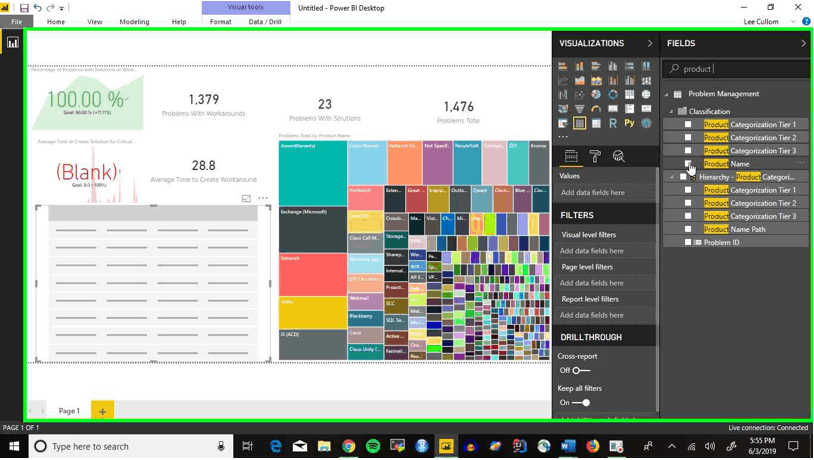Viewport: 814px width, 460px height.
Task: Select the Map globe visual
Action: (x=646, y=94)
